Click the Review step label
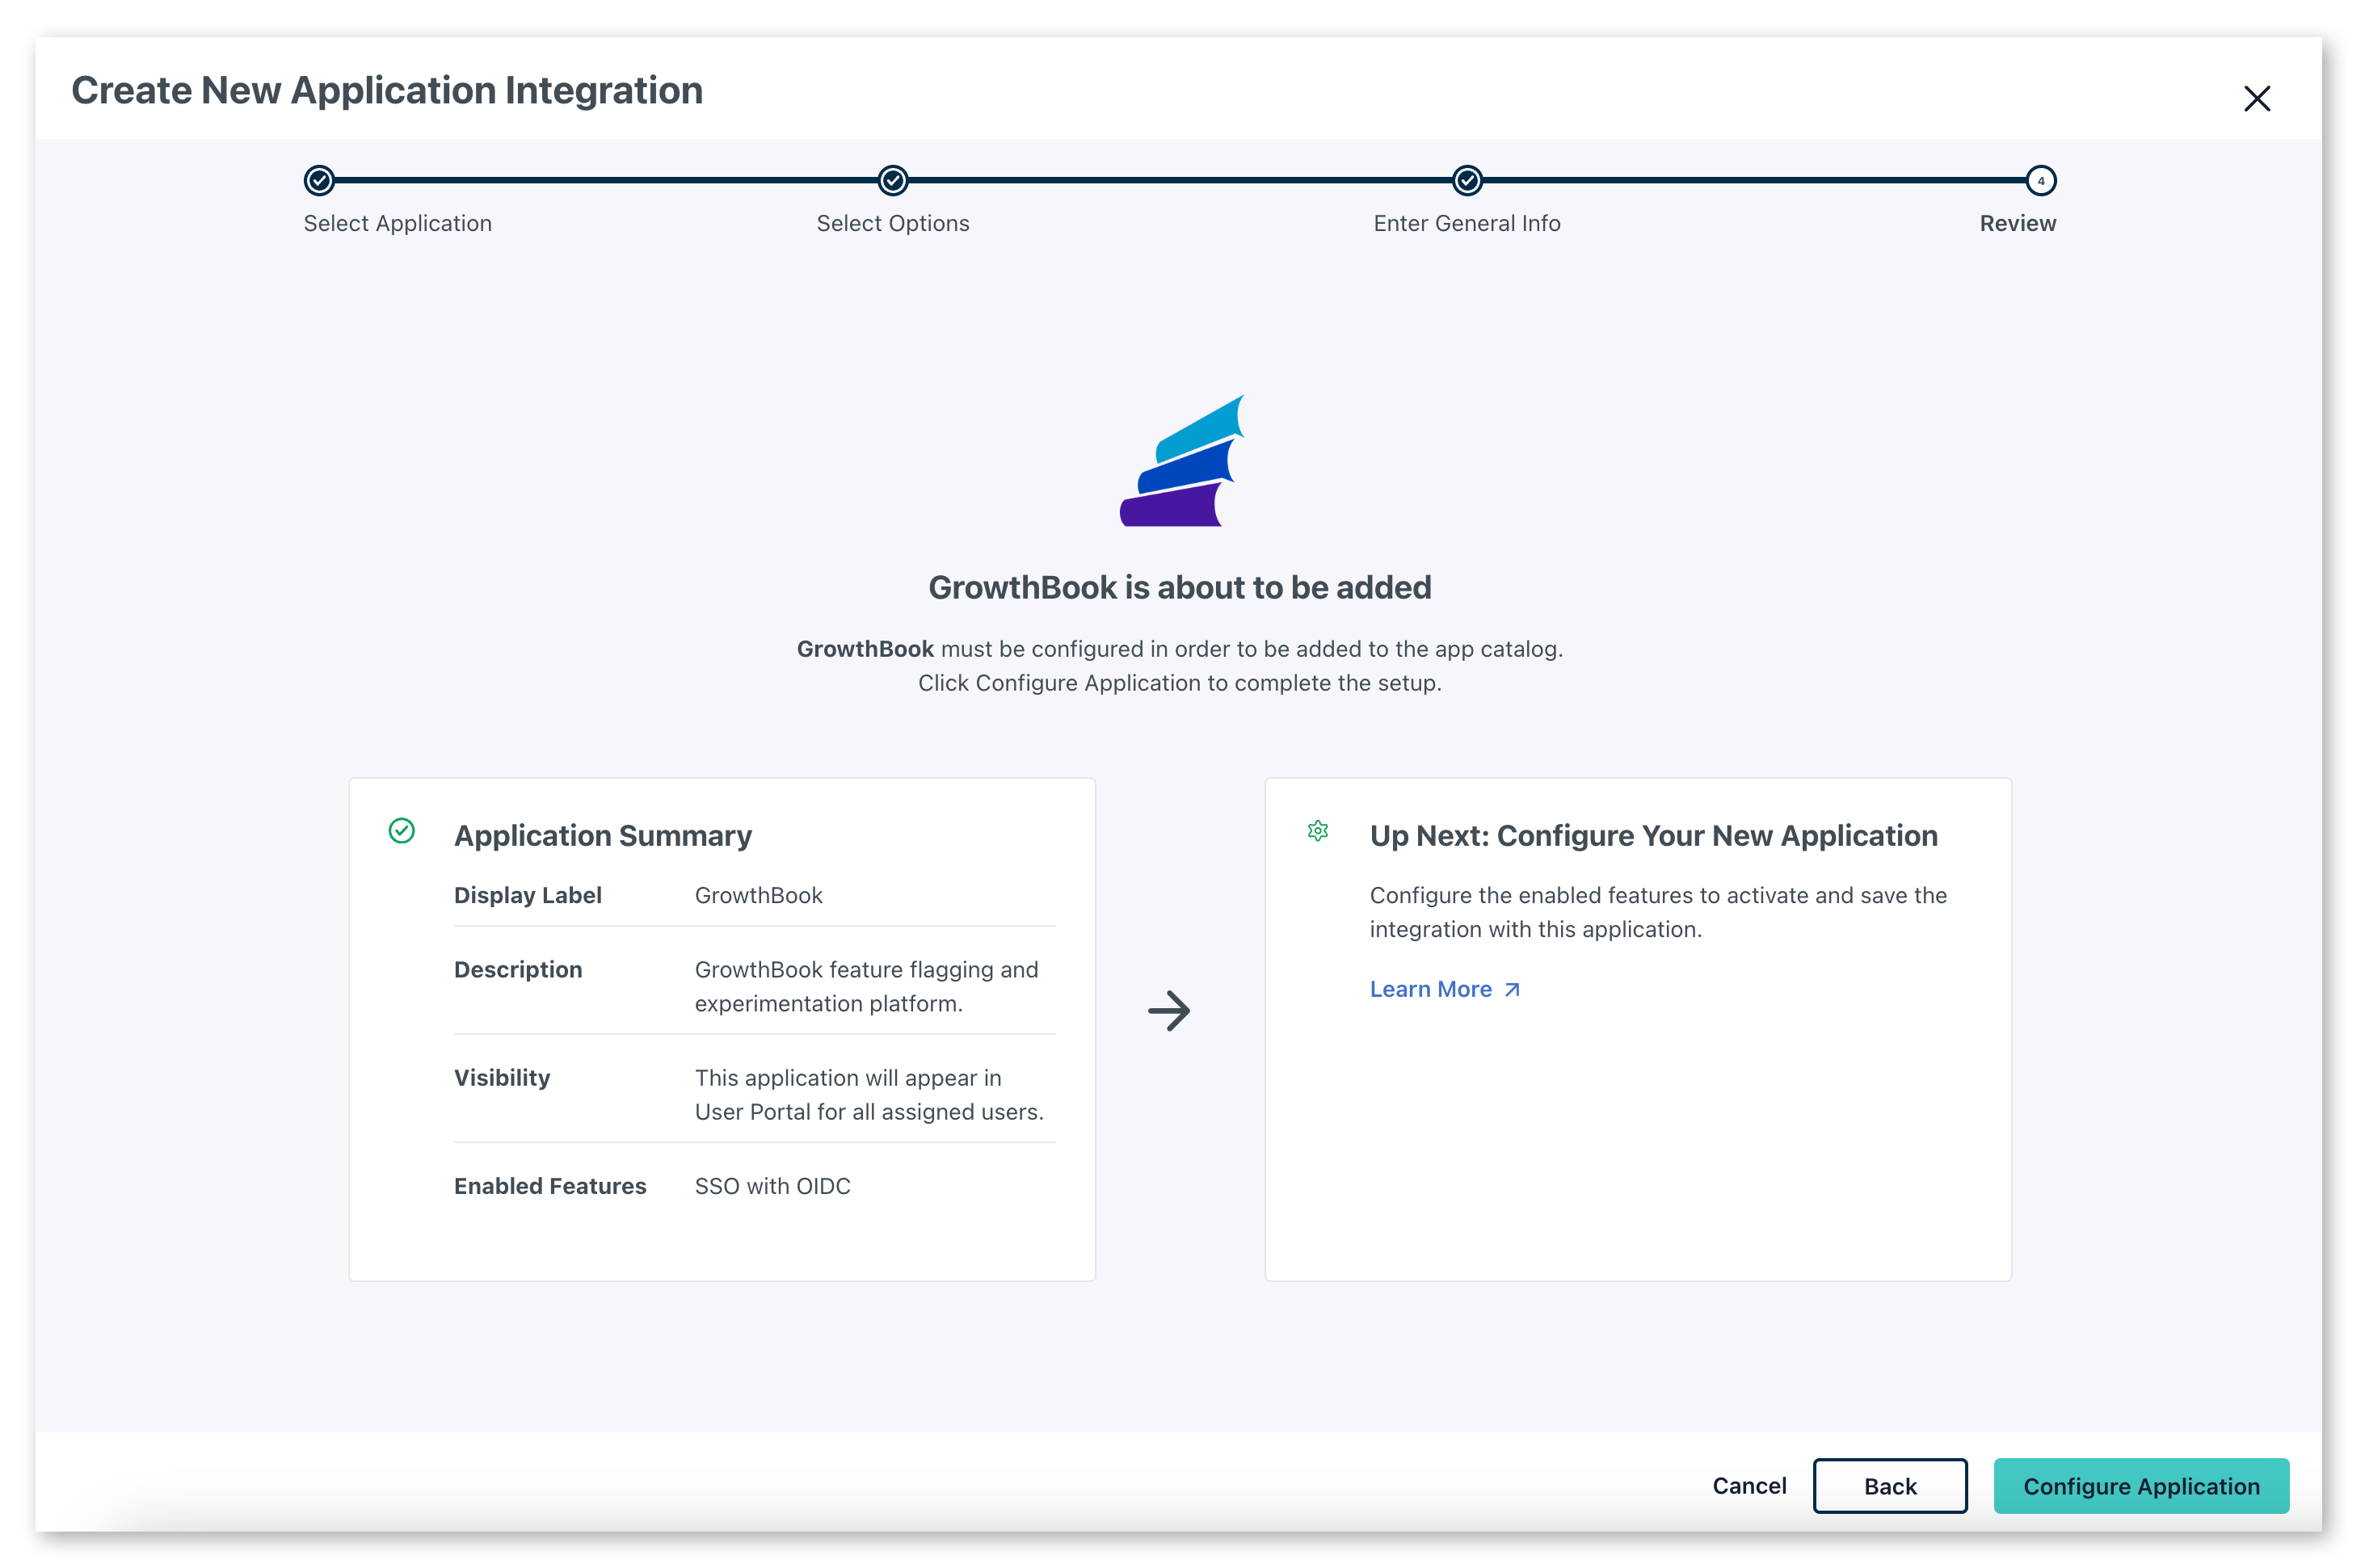Screen dimensions: 2365x1568 coord(2018,223)
